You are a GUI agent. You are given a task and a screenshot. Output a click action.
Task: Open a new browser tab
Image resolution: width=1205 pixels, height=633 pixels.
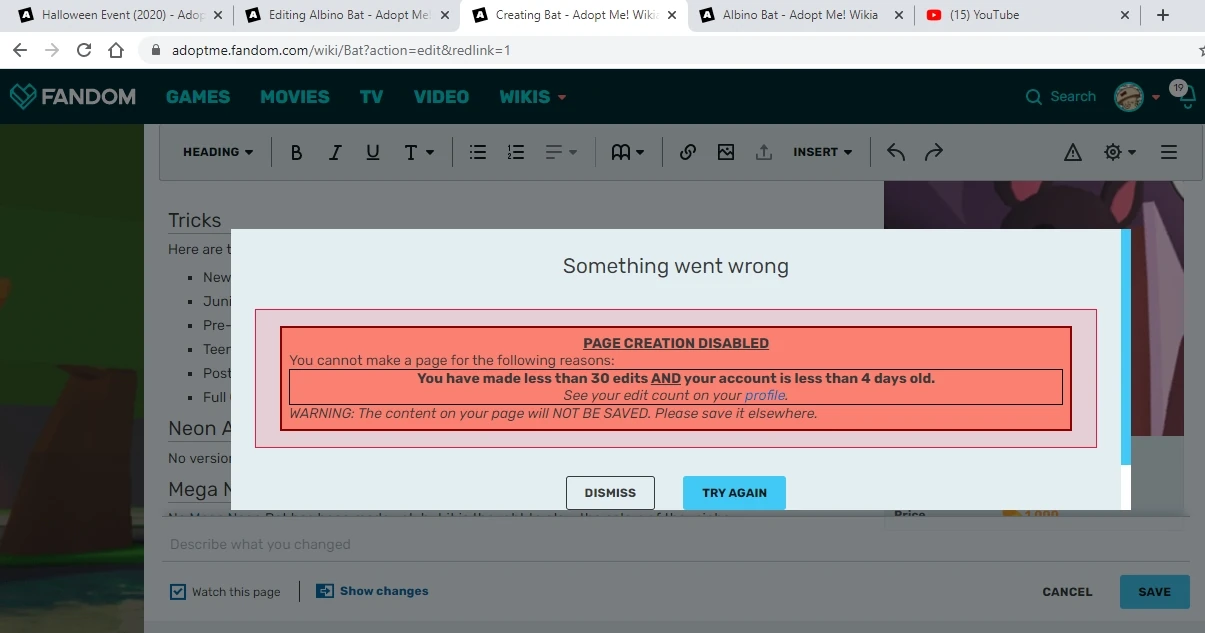1162,15
